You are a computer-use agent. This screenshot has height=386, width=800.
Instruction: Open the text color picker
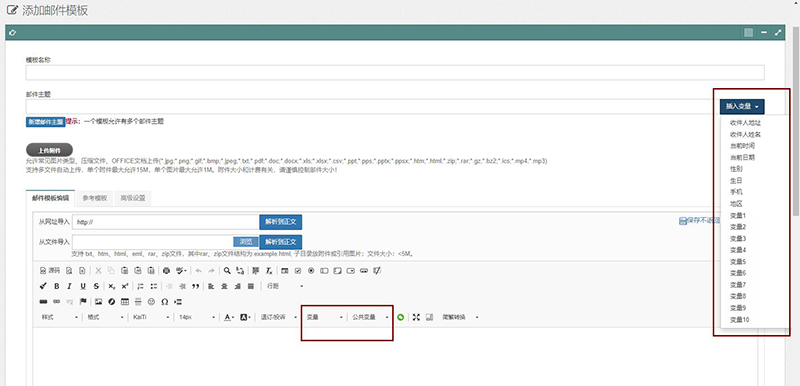click(229, 317)
